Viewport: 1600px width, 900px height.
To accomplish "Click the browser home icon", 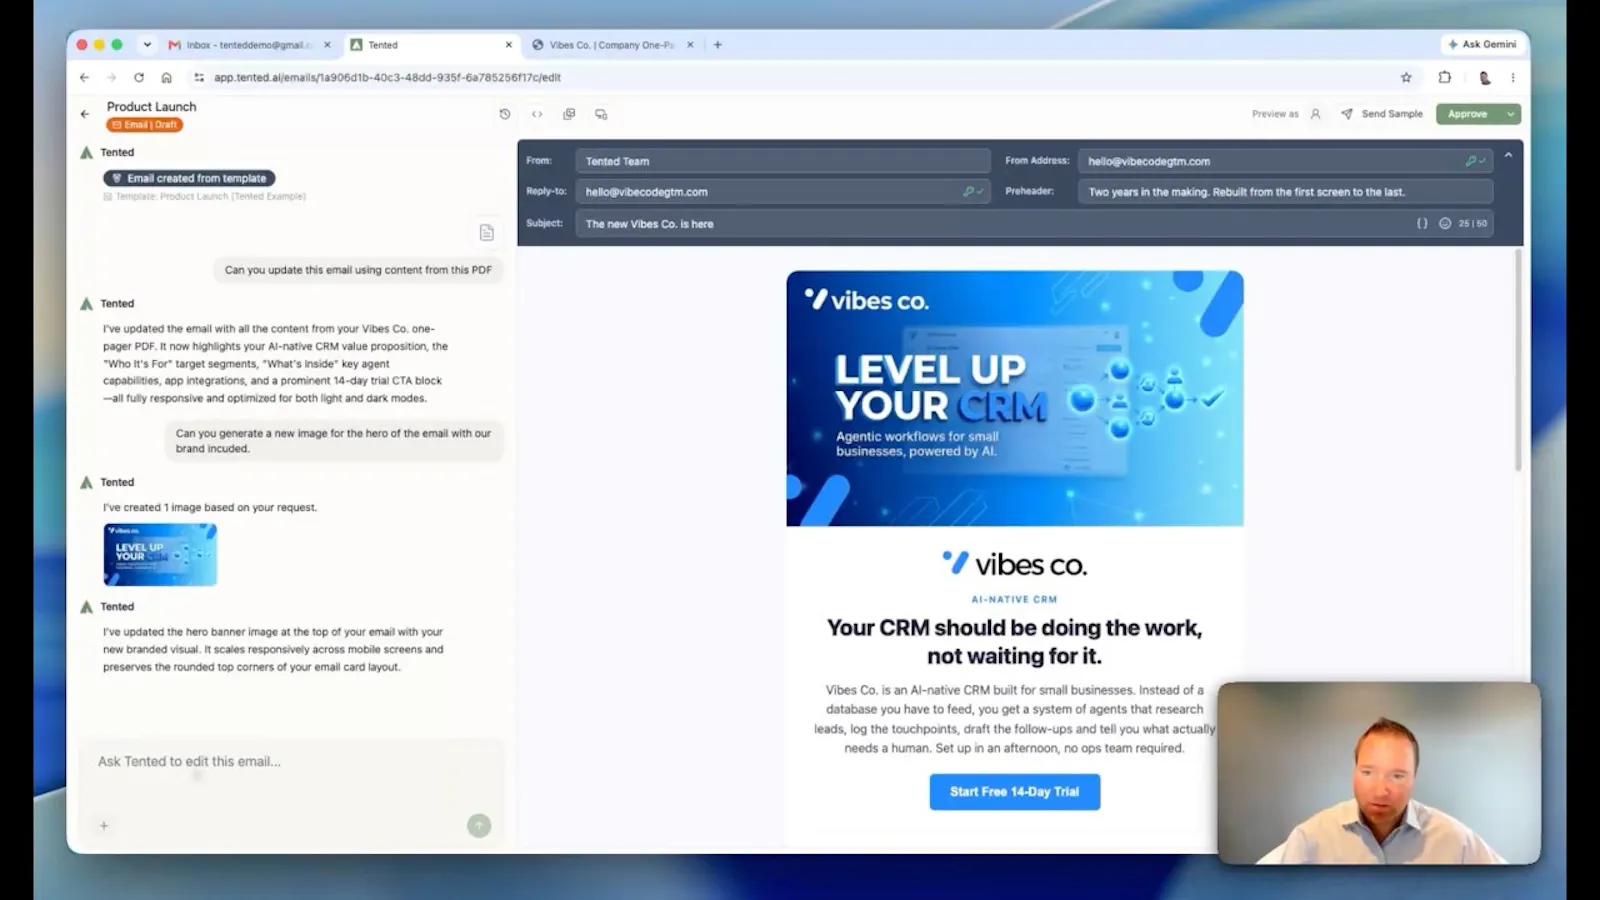I will pyautogui.click(x=167, y=77).
